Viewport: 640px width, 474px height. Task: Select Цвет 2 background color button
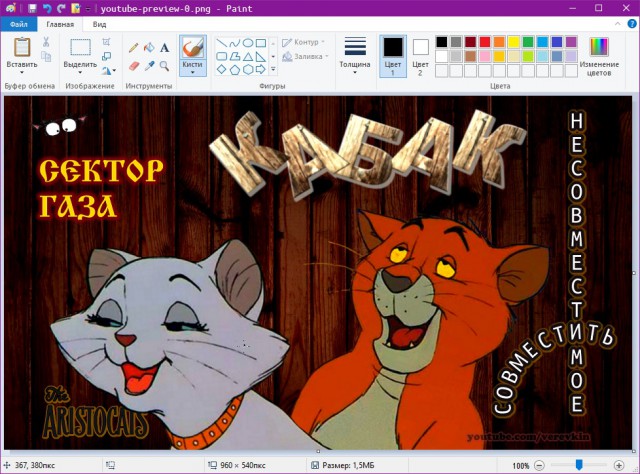pyautogui.click(x=420, y=56)
